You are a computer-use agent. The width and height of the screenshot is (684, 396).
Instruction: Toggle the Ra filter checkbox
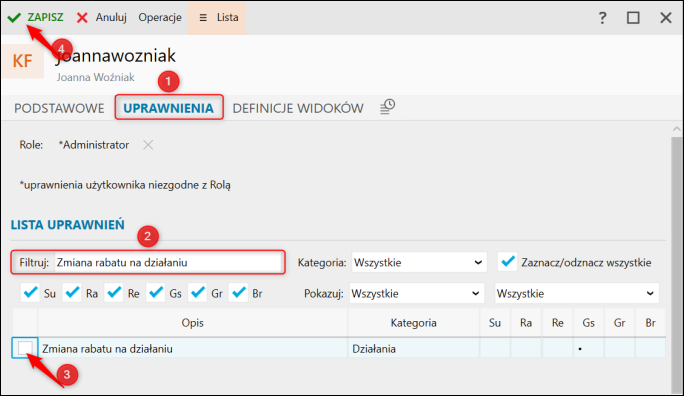(72, 293)
